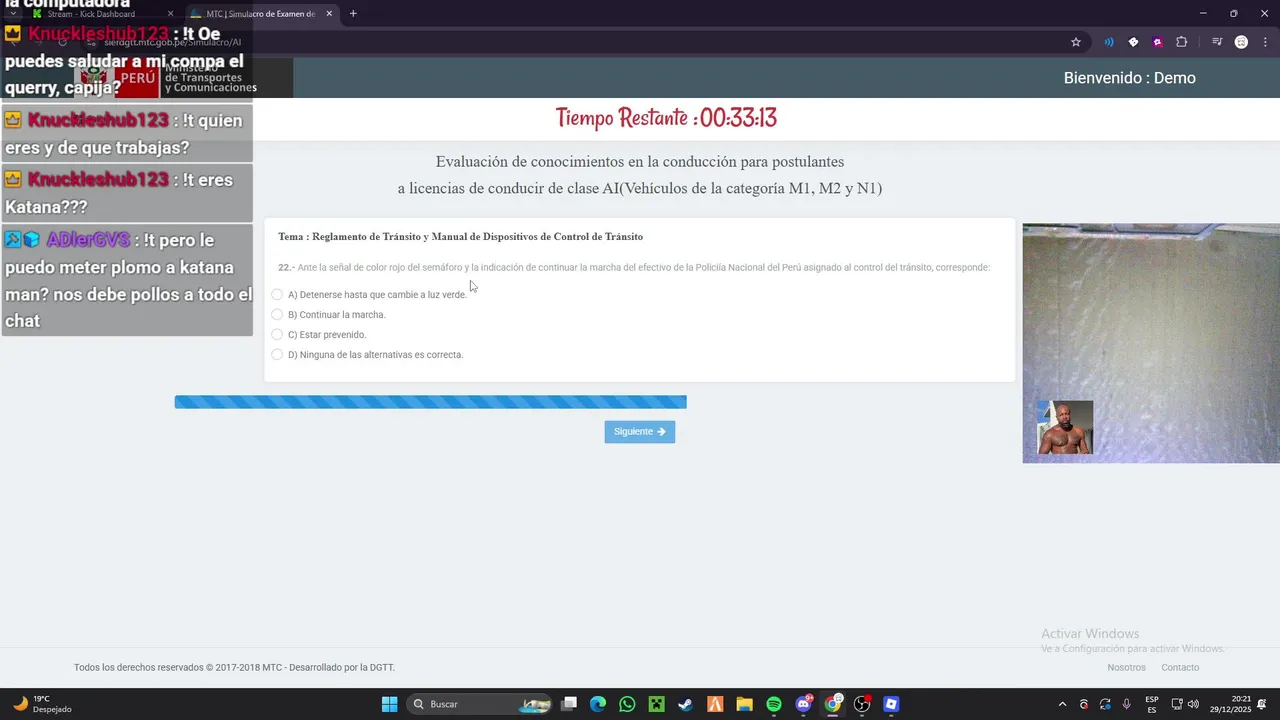
Task: Open the Nosotros footer link
Action: pyautogui.click(x=1126, y=668)
